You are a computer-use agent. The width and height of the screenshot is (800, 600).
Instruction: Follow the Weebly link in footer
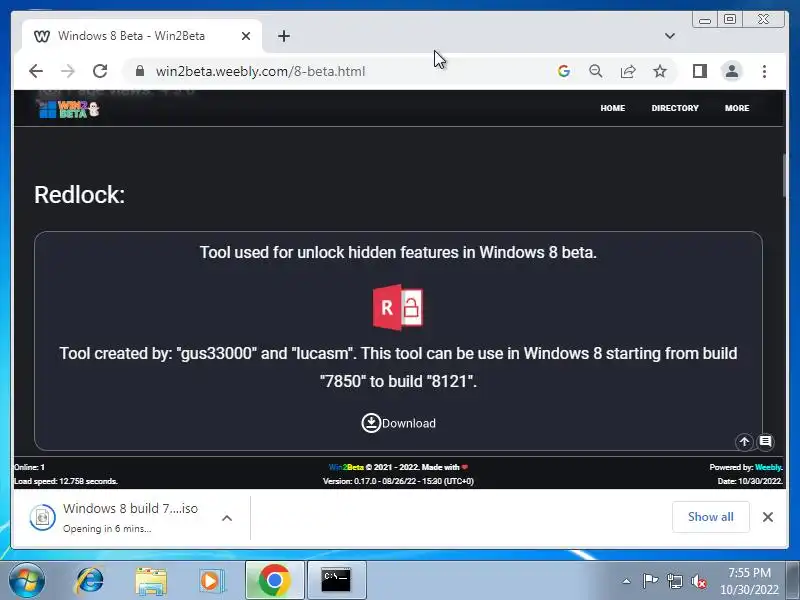[768, 467]
